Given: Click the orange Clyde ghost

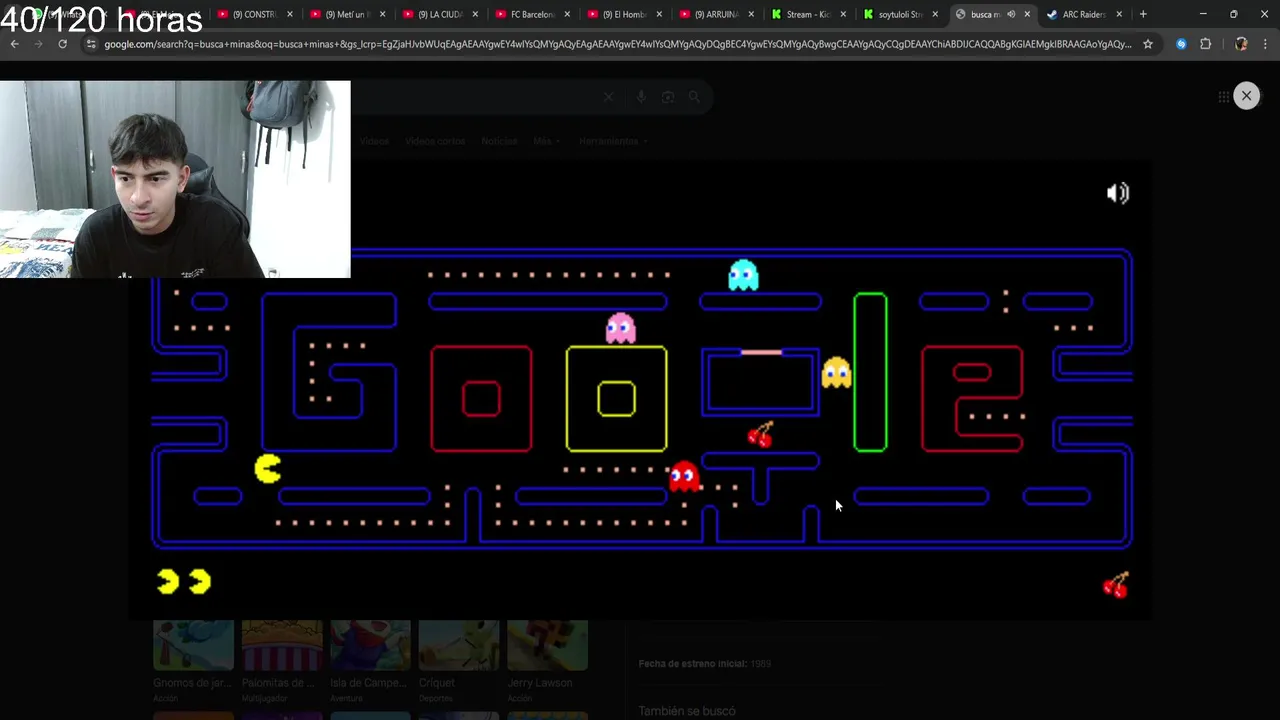Looking at the screenshot, I should [836, 373].
